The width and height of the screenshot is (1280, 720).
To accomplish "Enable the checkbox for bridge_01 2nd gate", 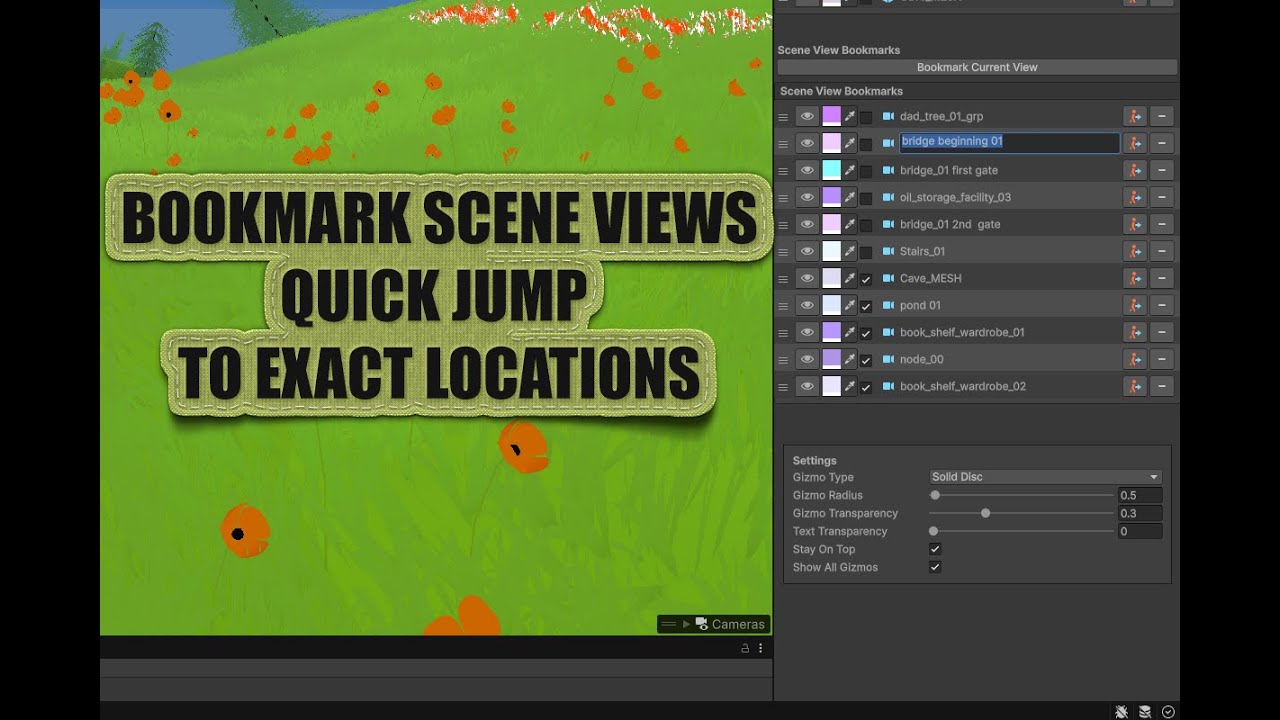I will coord(866,224).
